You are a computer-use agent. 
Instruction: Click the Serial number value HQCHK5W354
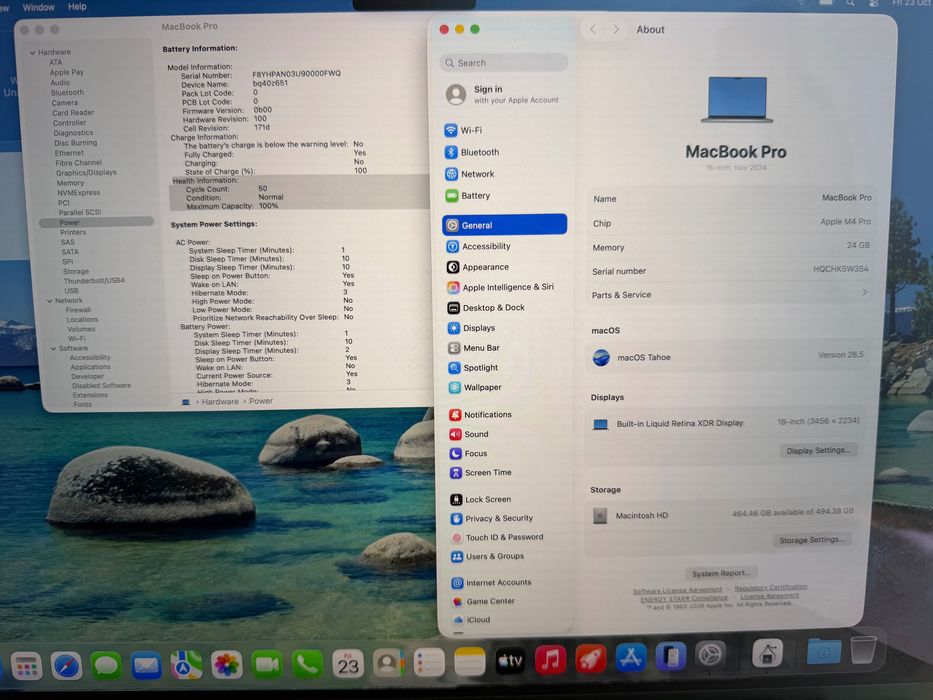[x=840, y=269]
